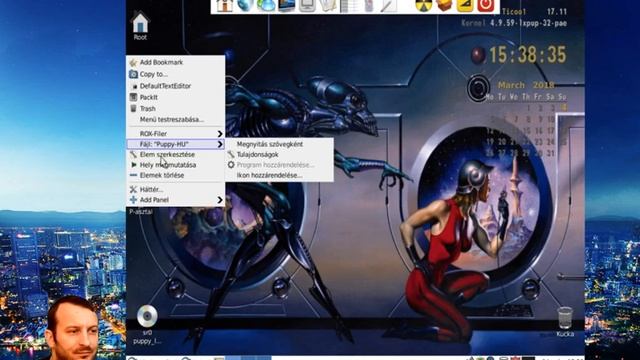The height and width of the screenshot is (360, 640).
Task: Click the 15:38:35 desktop clock
Action: pos(528,55)
